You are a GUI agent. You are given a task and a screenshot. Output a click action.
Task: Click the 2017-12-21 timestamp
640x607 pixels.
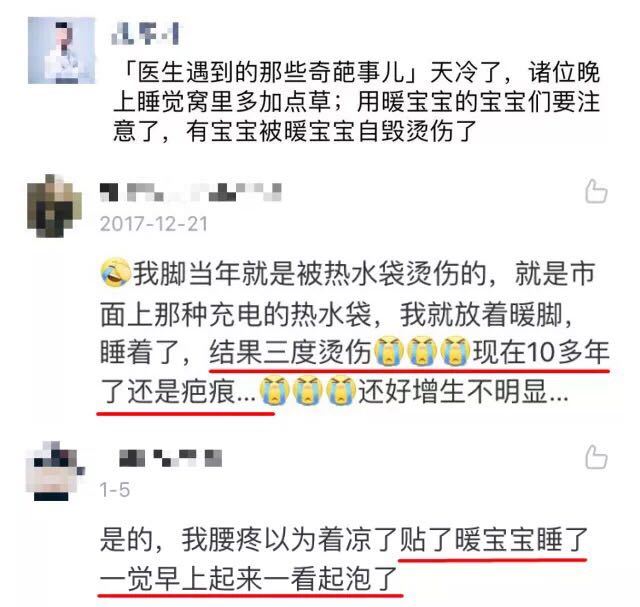click(154, 224)
